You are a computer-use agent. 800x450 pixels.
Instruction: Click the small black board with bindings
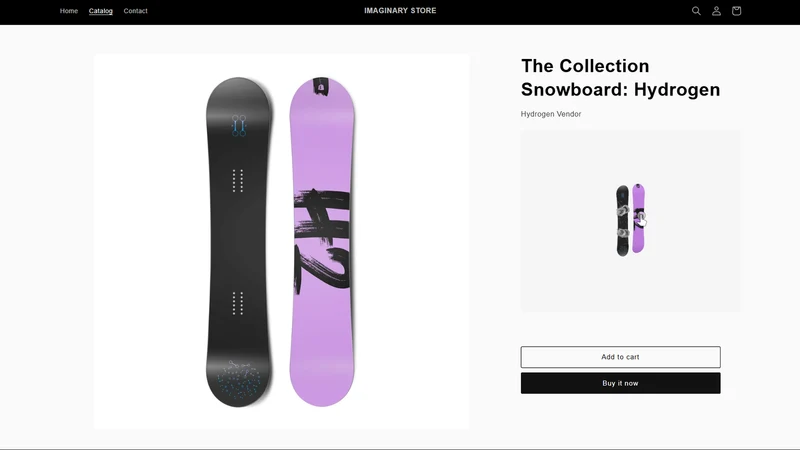(622, 220)
